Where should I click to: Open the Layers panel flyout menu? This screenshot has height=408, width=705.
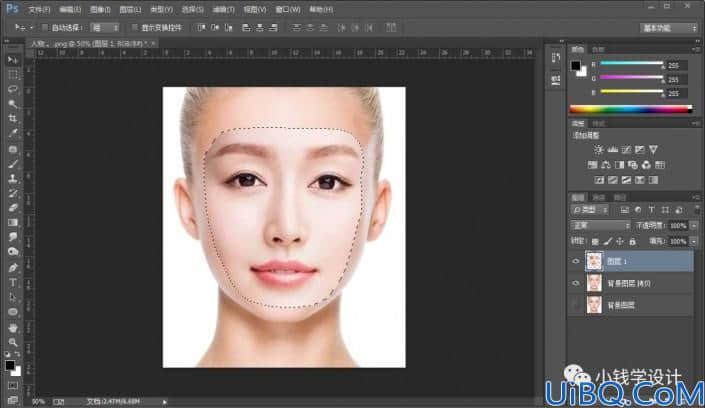pos(696,197)
